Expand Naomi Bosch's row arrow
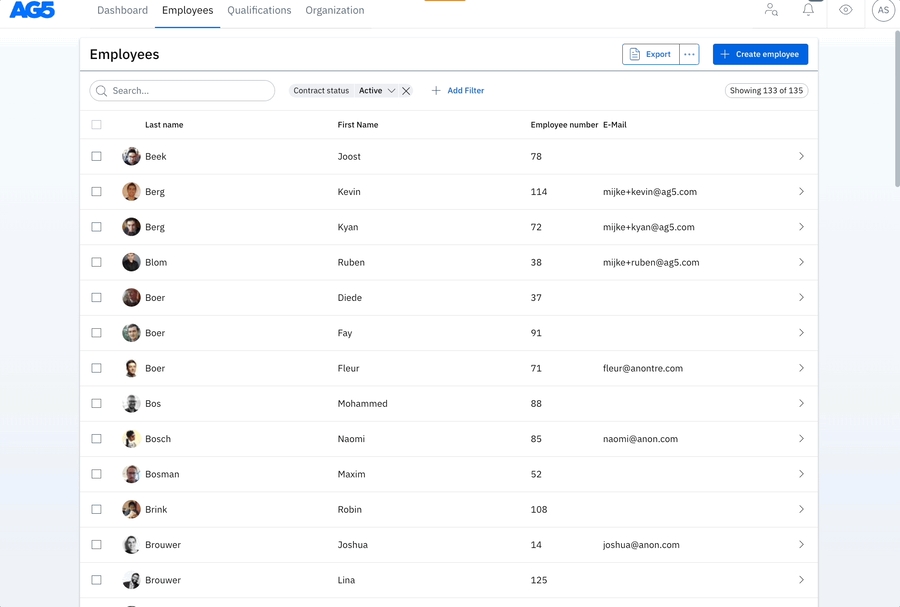This screenshot has width=900, height=607. 801,439
